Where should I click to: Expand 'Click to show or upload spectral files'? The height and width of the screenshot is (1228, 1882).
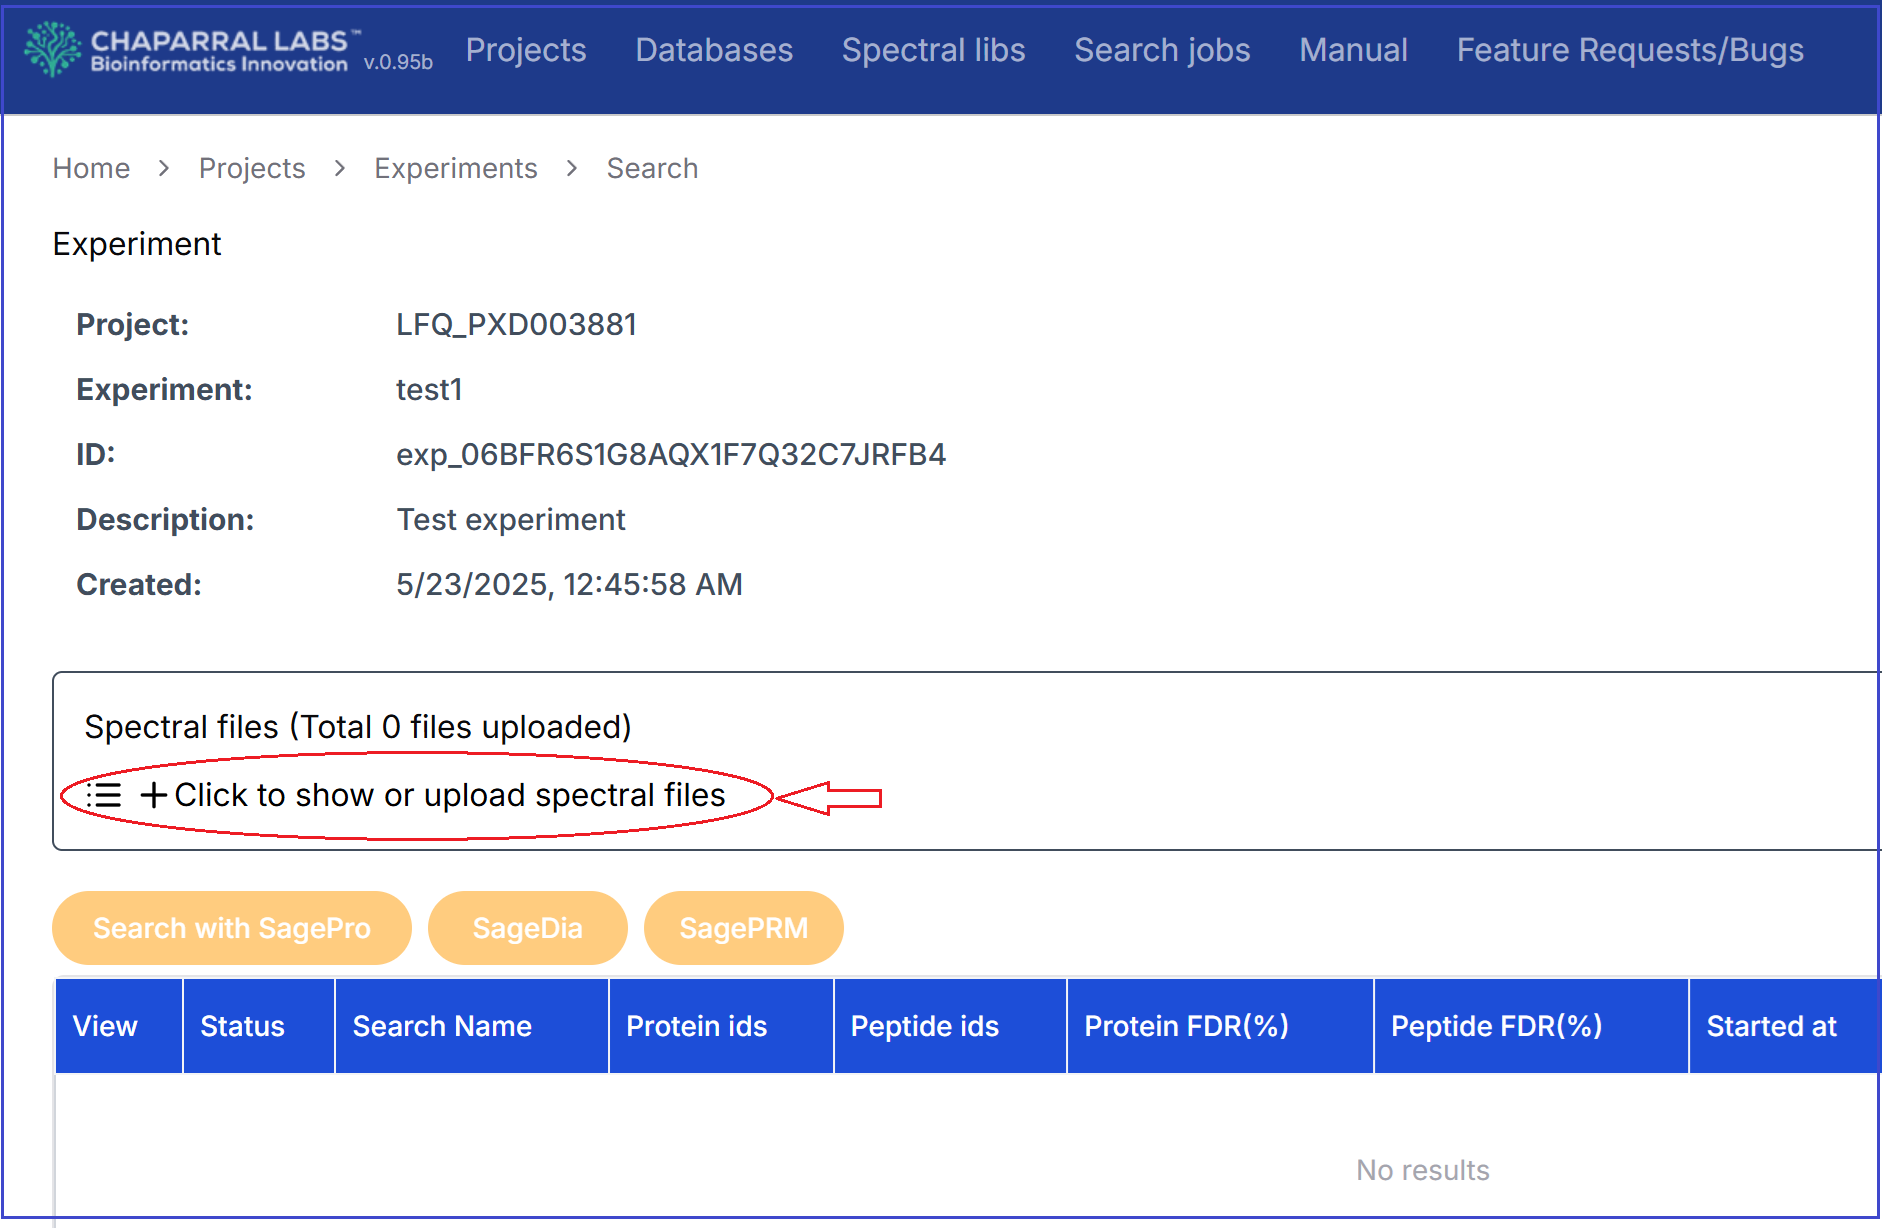click(449, 796)
